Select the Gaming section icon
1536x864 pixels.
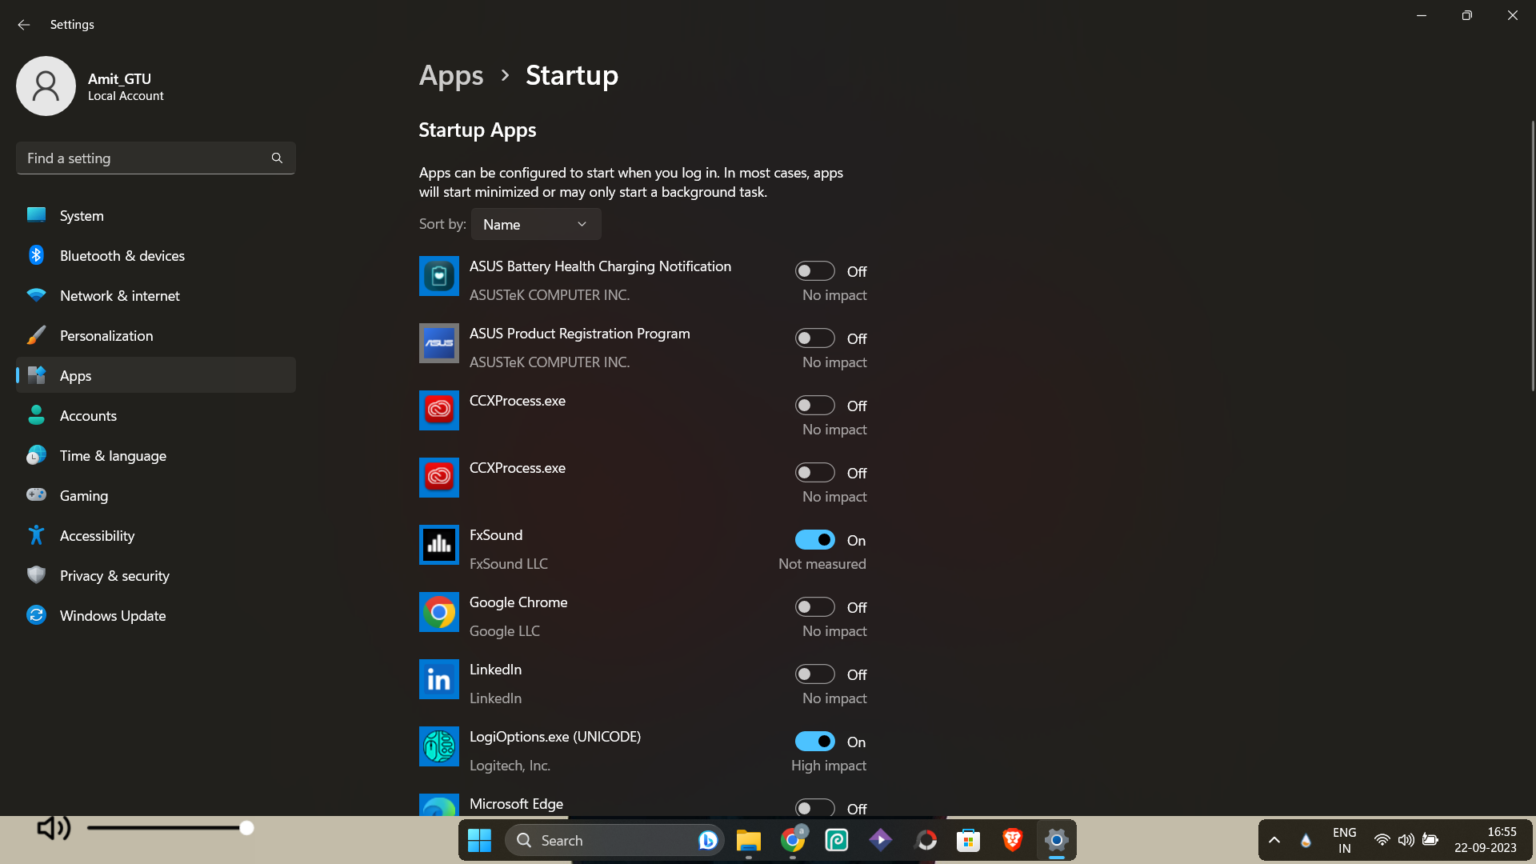tap(36, 495)
